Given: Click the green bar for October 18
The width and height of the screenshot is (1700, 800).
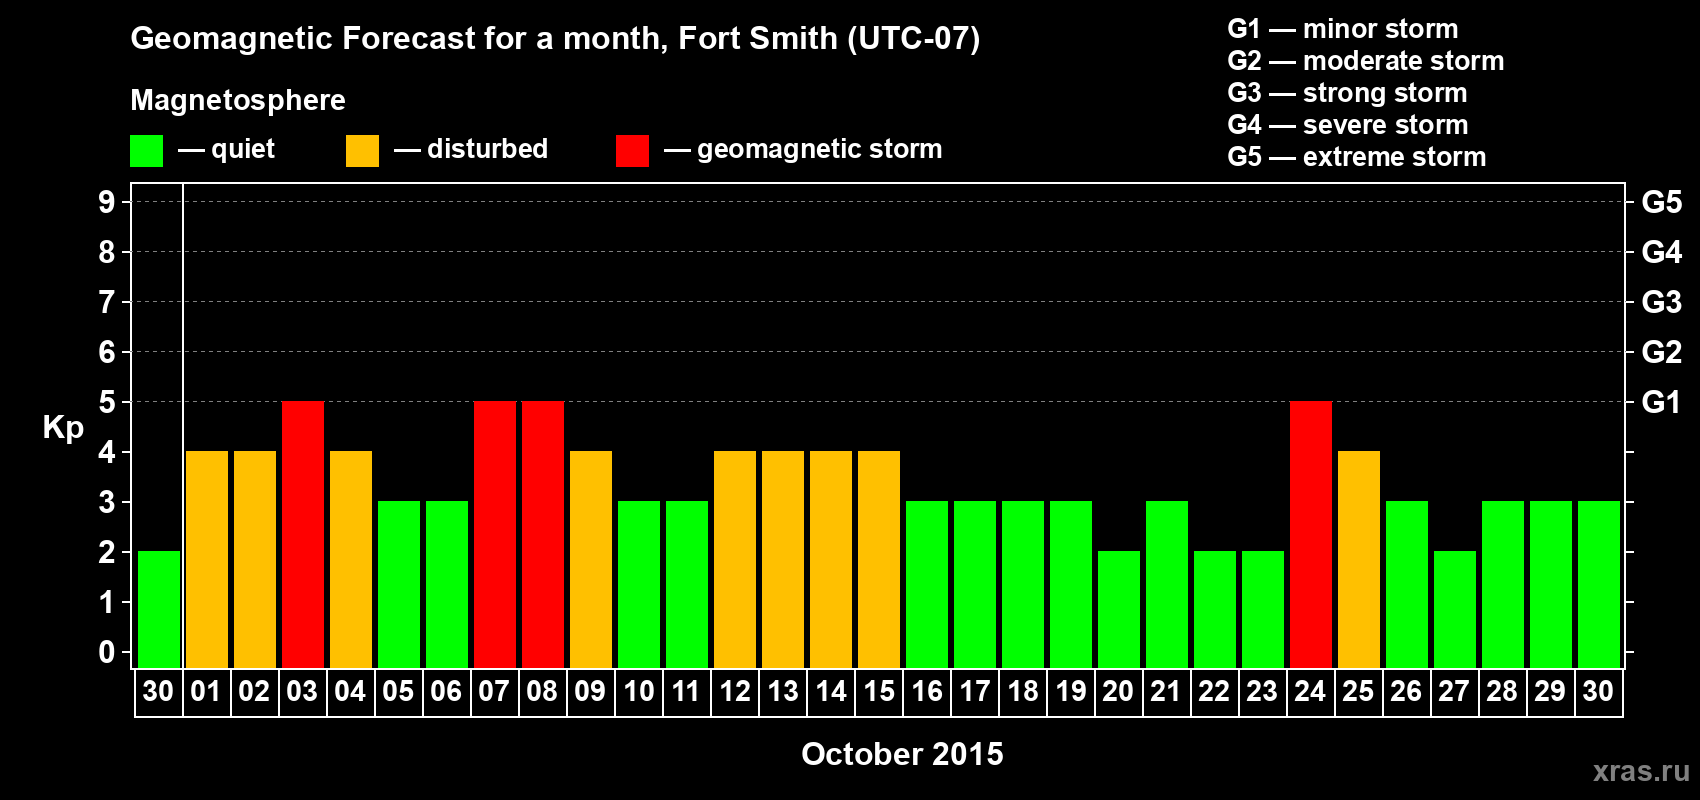Looking at the screenshot, I should (1023, 585).
